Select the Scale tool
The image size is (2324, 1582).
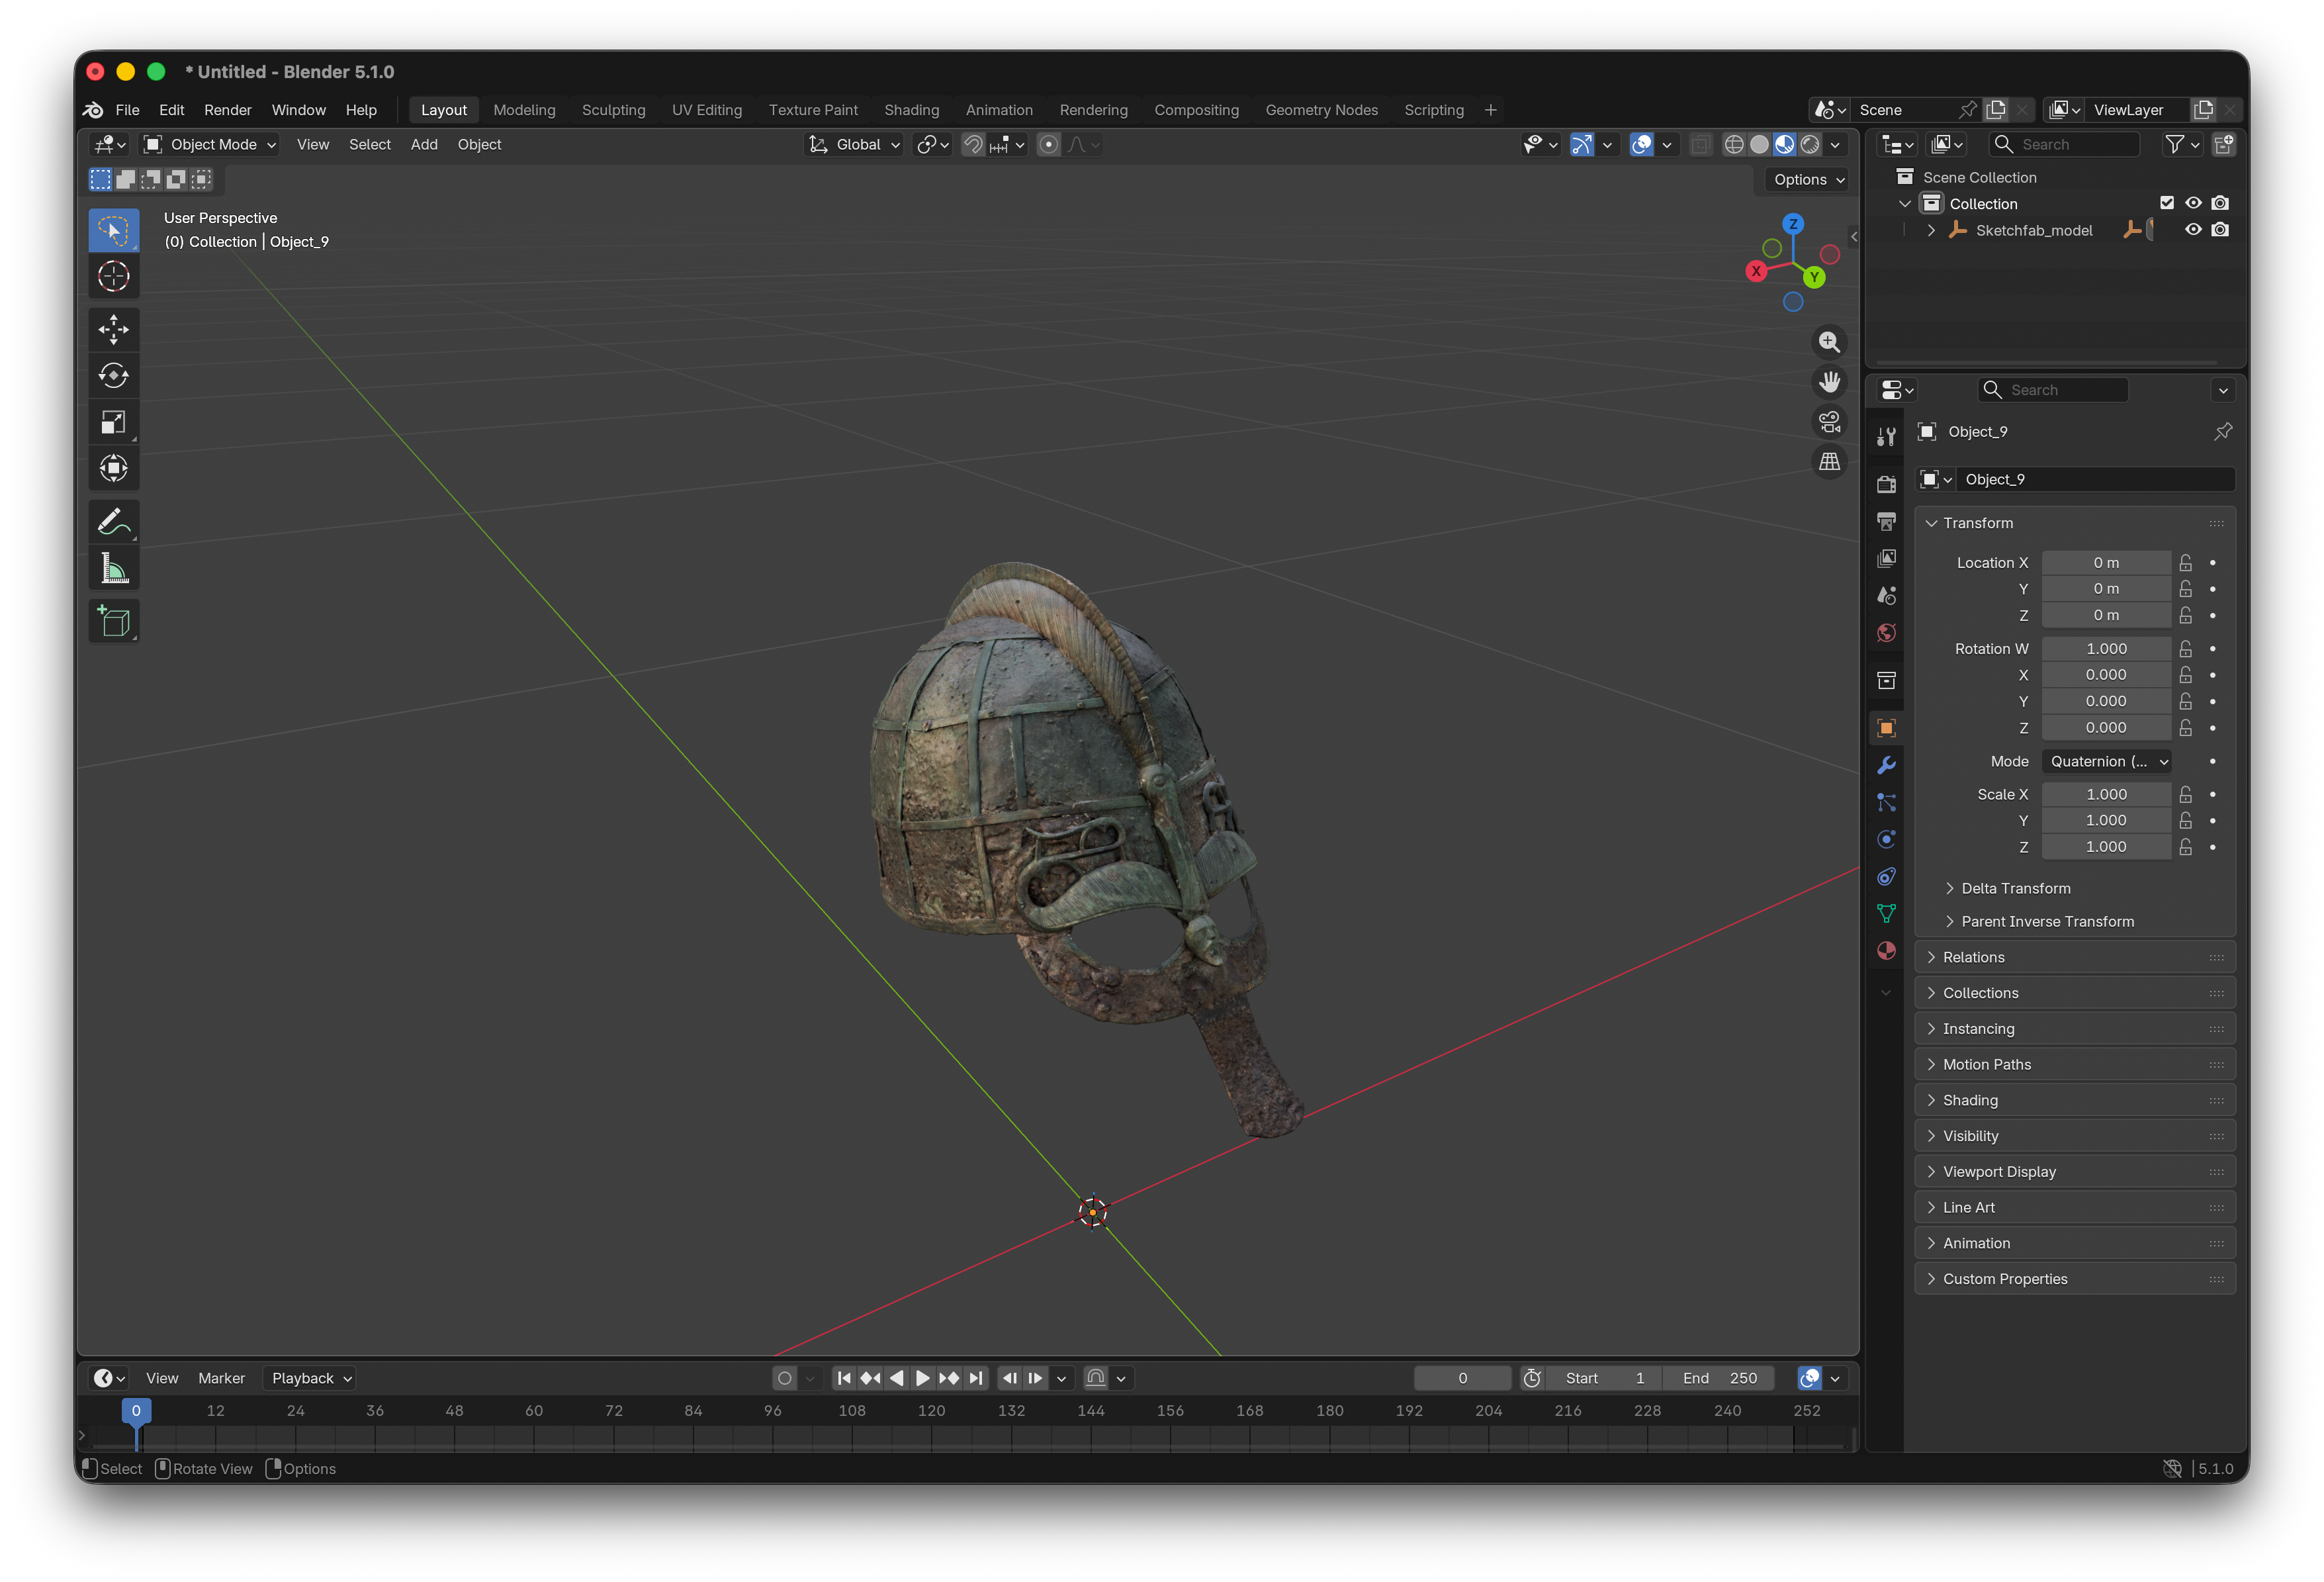click(113, 421)
